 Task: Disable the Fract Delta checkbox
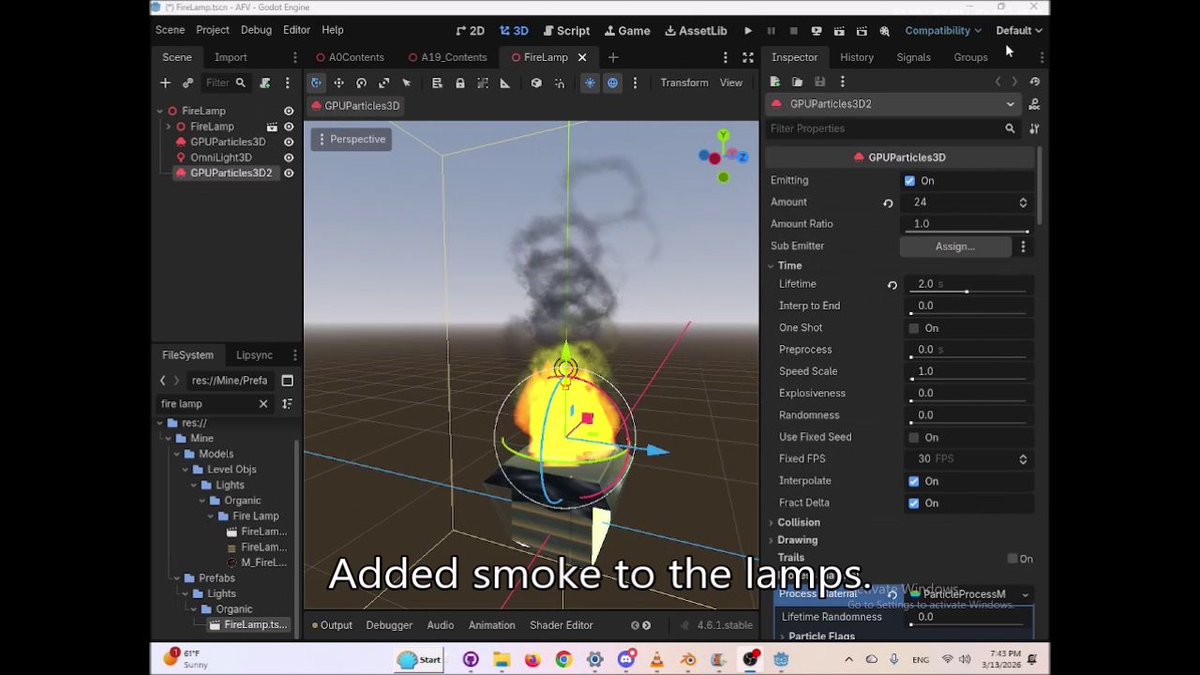pos(914,503)
